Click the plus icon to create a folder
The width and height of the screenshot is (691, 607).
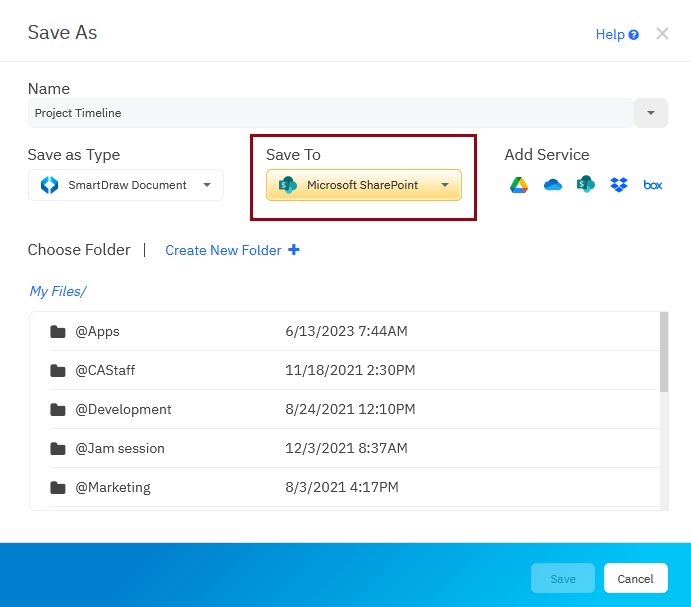tap(294, 250)
